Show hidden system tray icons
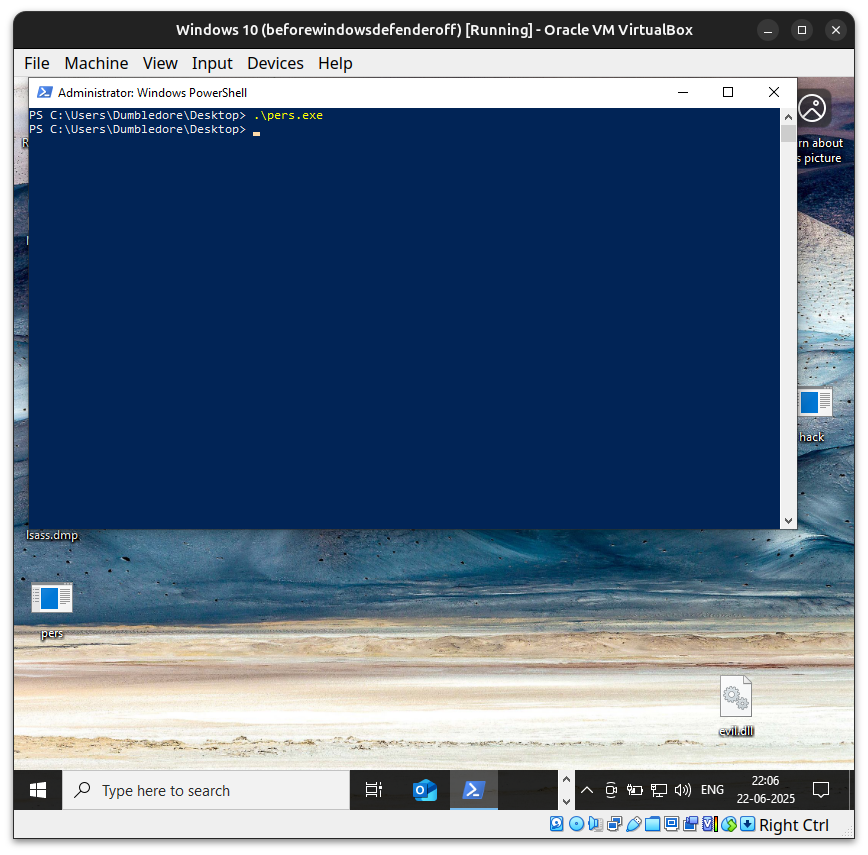This screenshot has height=855, width=868. (x=587, y=790)
